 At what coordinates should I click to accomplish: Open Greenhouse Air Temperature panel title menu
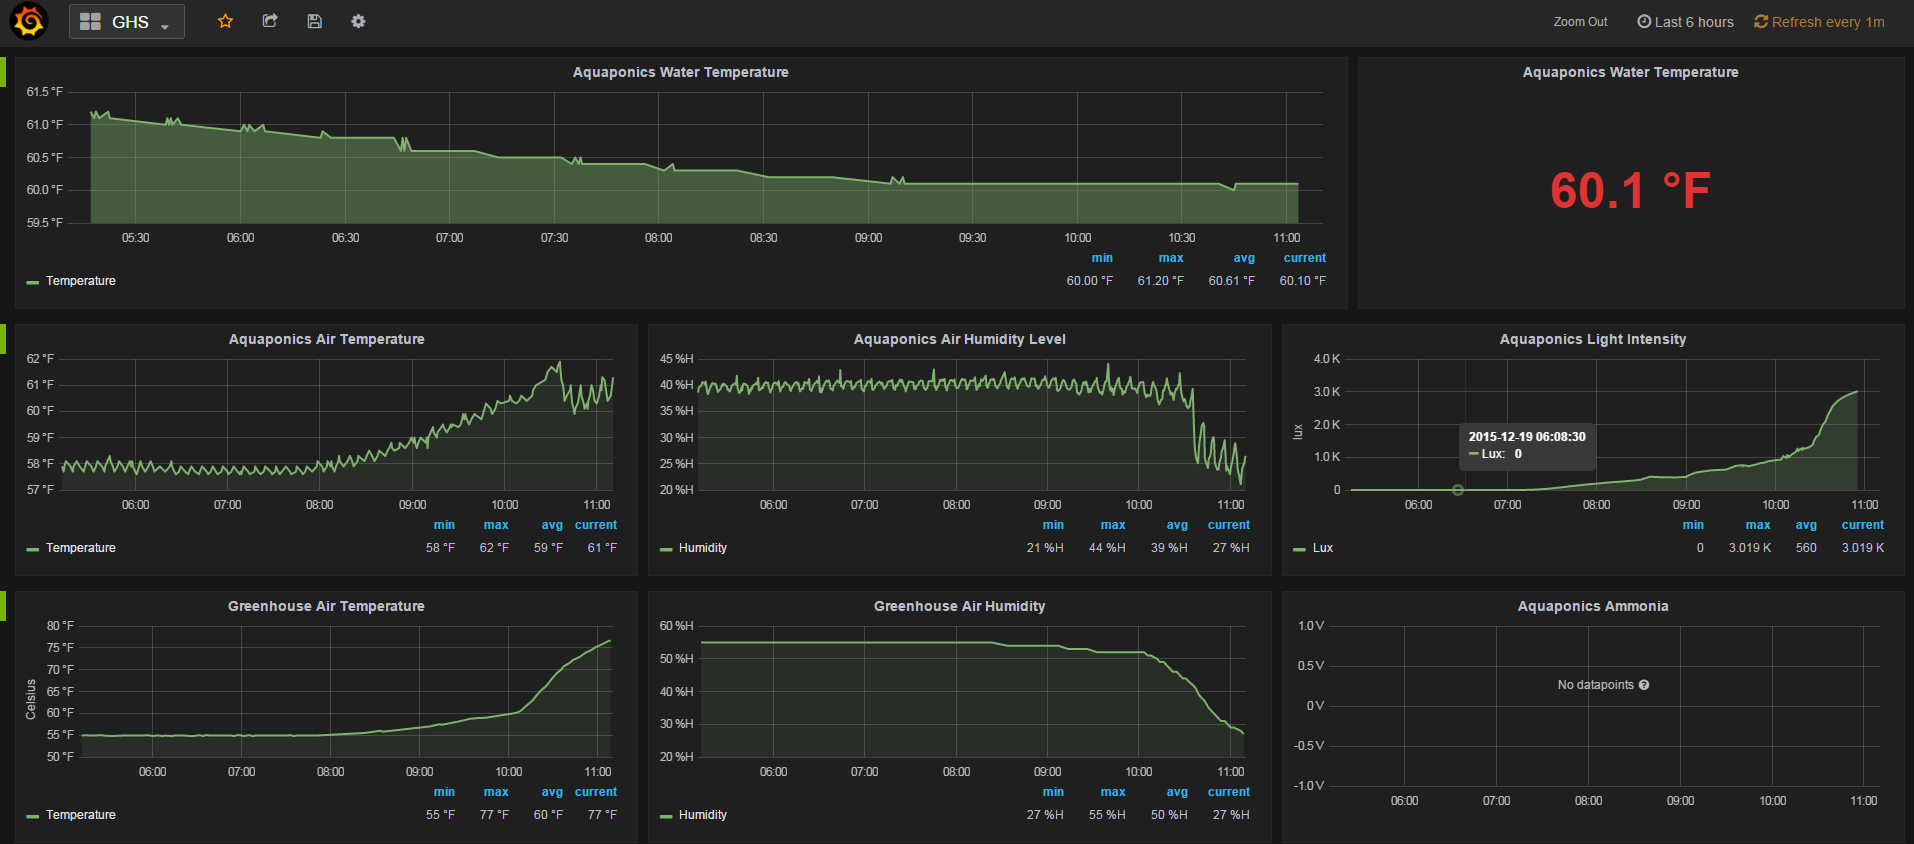click(x=326, y=606)
